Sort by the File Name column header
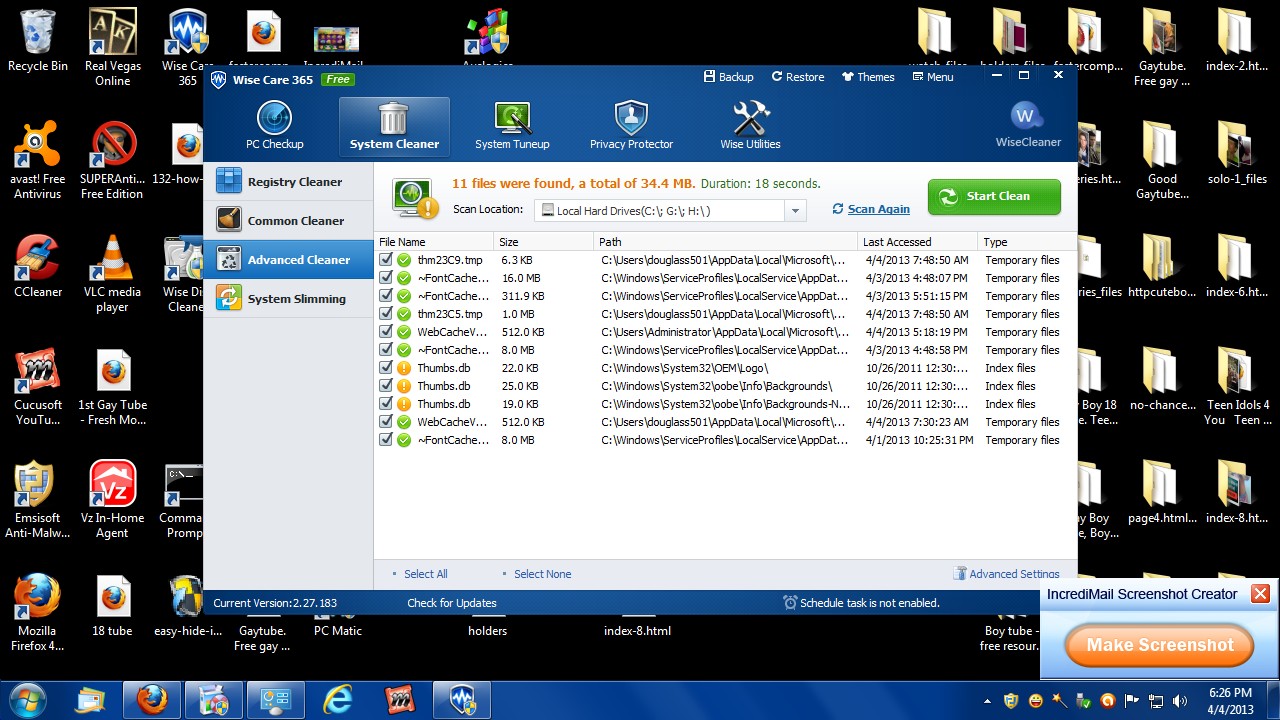1280x720 pixels. [x=434, y=242]
